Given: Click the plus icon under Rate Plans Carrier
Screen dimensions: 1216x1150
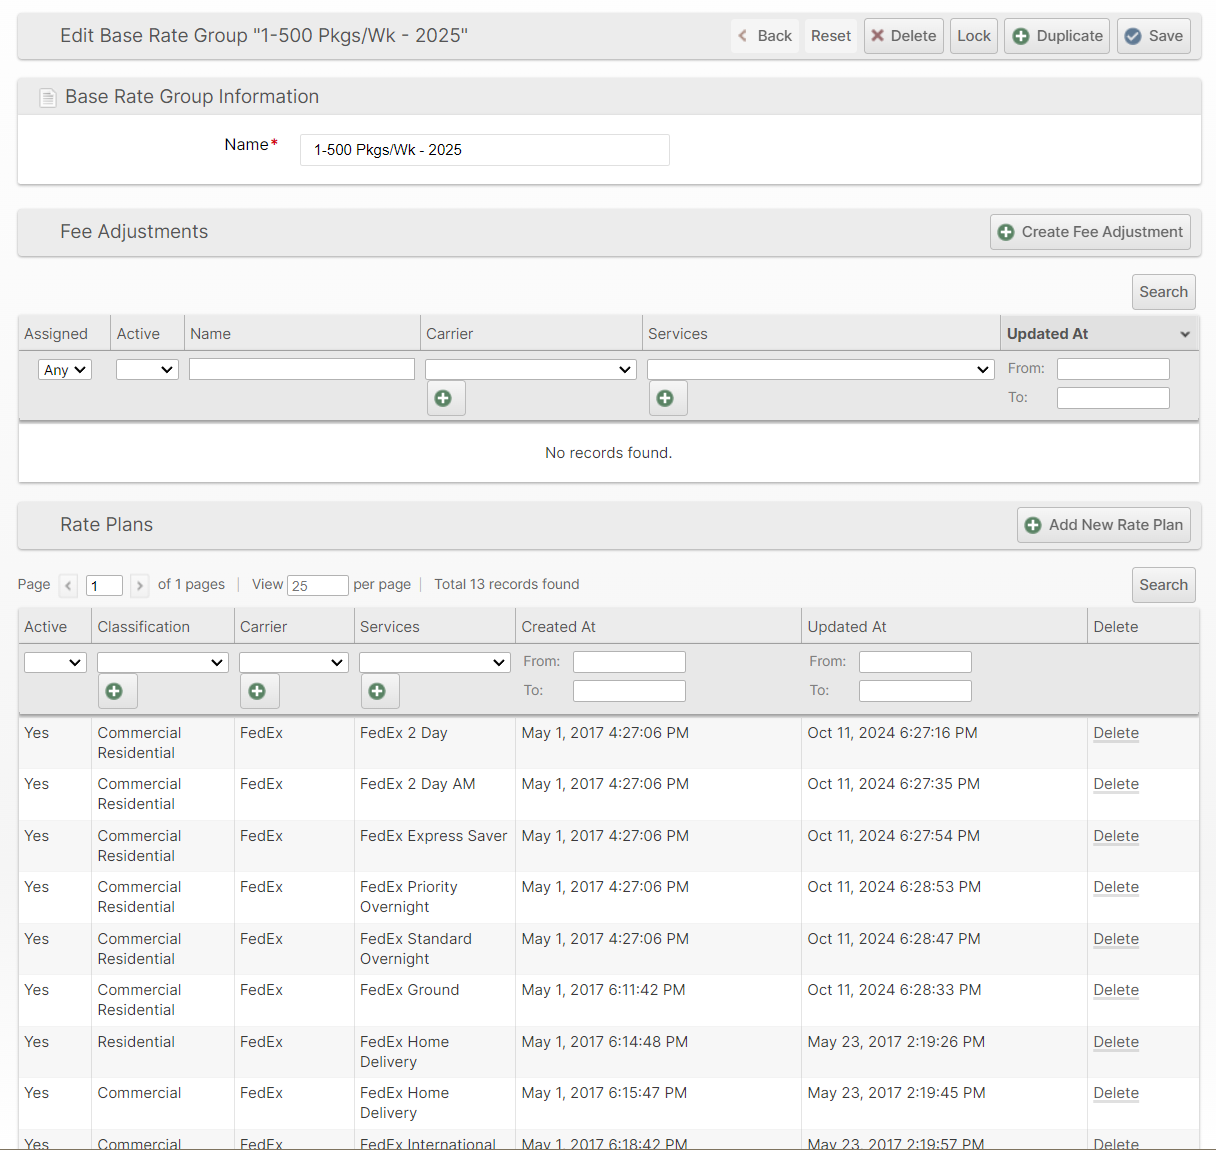Looking at the screenshot, I should point(259,691).
